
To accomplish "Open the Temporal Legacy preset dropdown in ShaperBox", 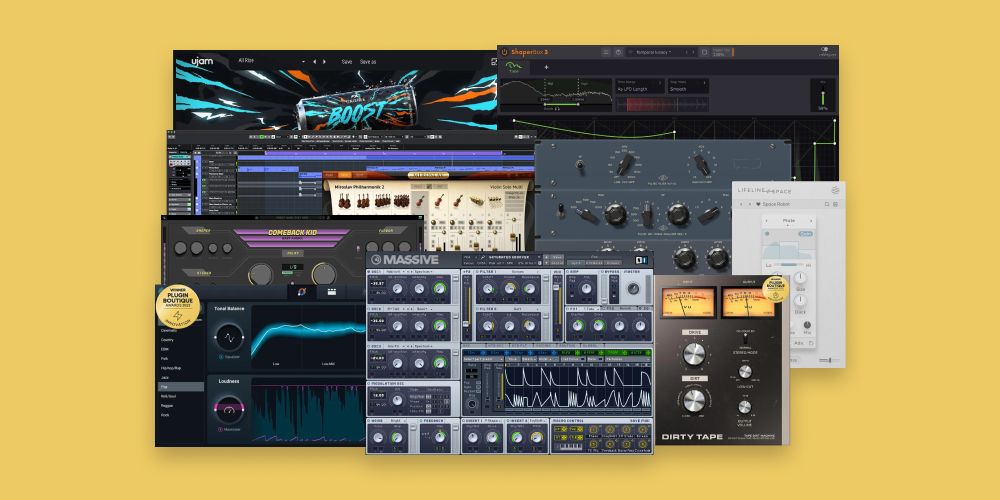I will (x=653, y=52).
